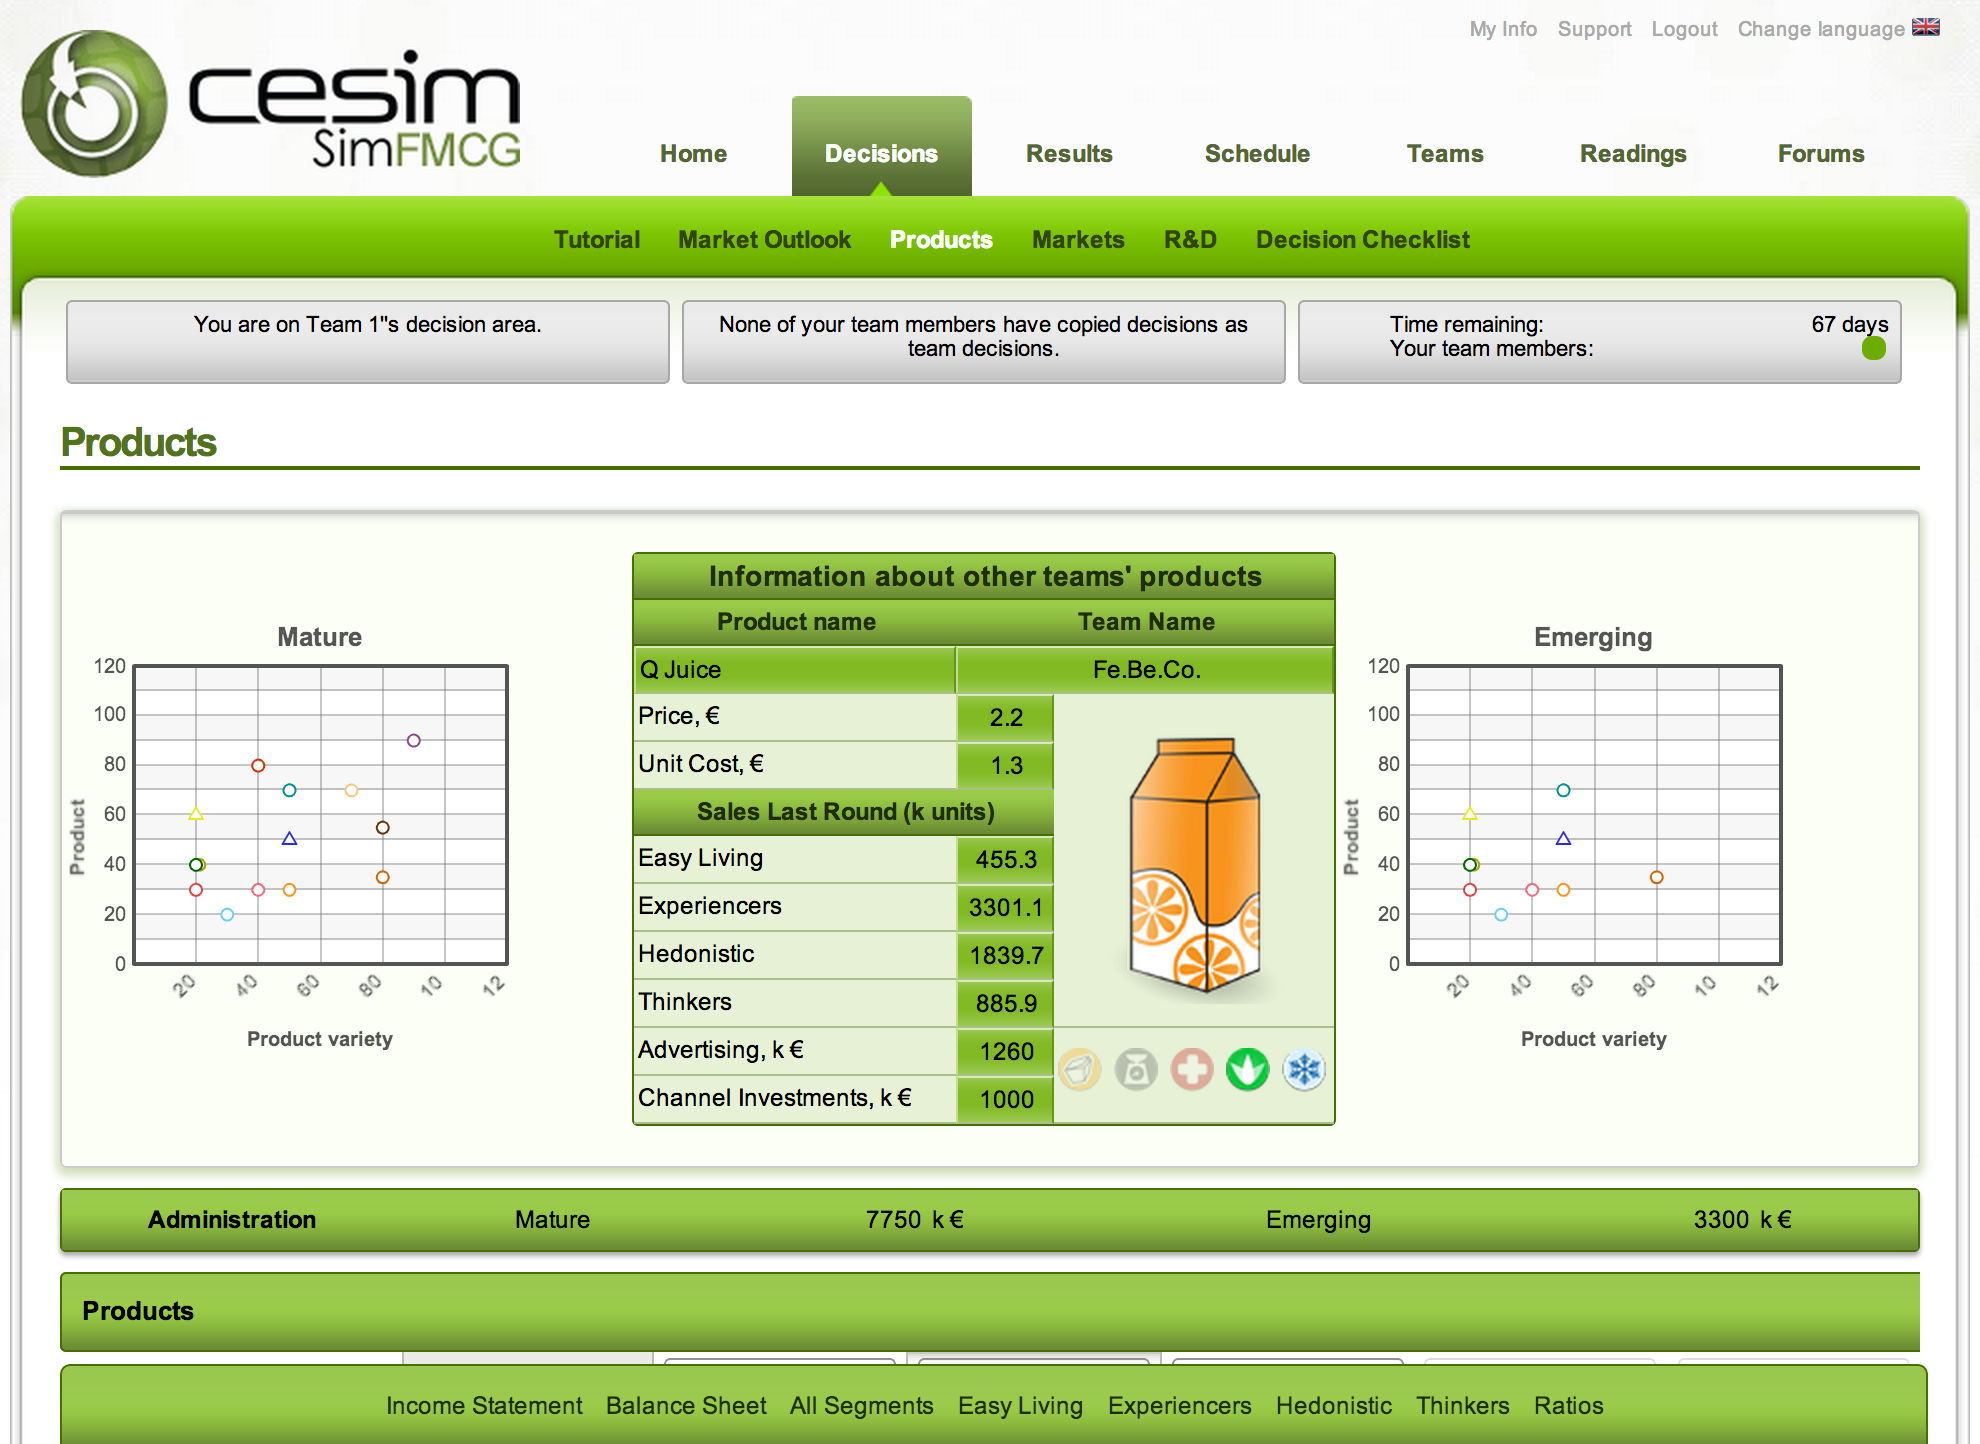The height and width of the screenshot is (1444, 1980).
Task: Go to Decision Checklist page
Action: click(x=1363, y=240)
